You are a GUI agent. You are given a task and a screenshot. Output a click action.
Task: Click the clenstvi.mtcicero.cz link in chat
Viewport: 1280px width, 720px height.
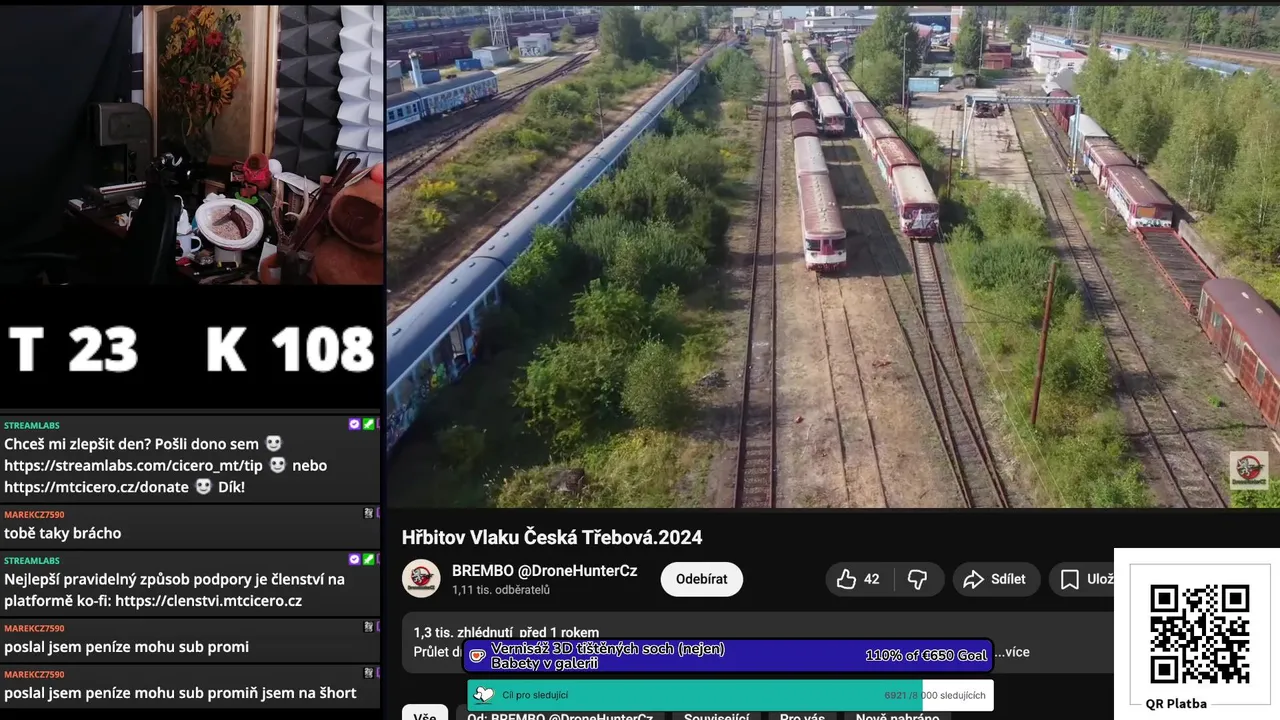coord(208,601)
